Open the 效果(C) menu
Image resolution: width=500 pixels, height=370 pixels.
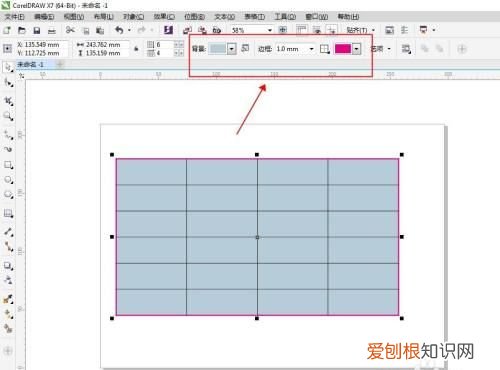[x=164, y=16]
